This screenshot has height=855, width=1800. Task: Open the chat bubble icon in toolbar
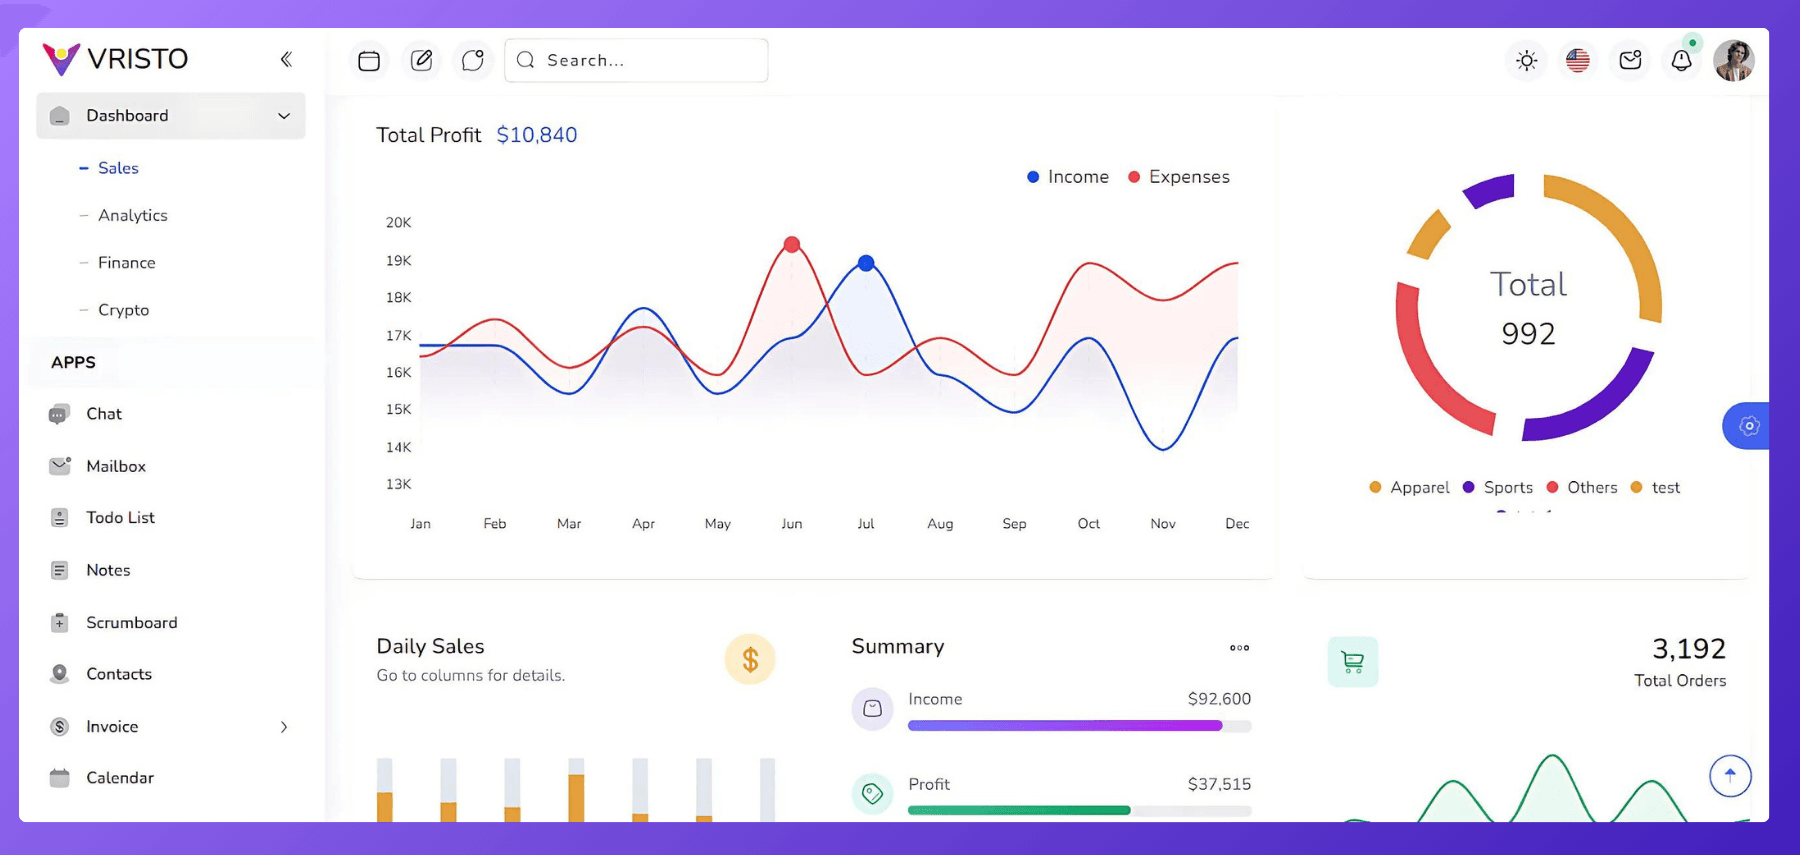point(473,61)
